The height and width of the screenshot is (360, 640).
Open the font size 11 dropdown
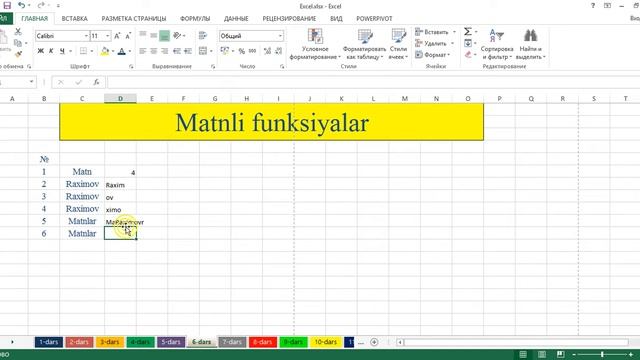pyautogui.click(x=108, y=36)
